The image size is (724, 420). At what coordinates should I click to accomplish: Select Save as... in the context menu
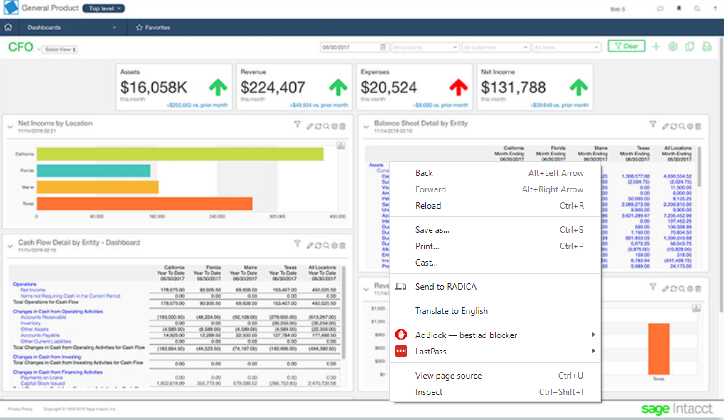click(495, 230)
